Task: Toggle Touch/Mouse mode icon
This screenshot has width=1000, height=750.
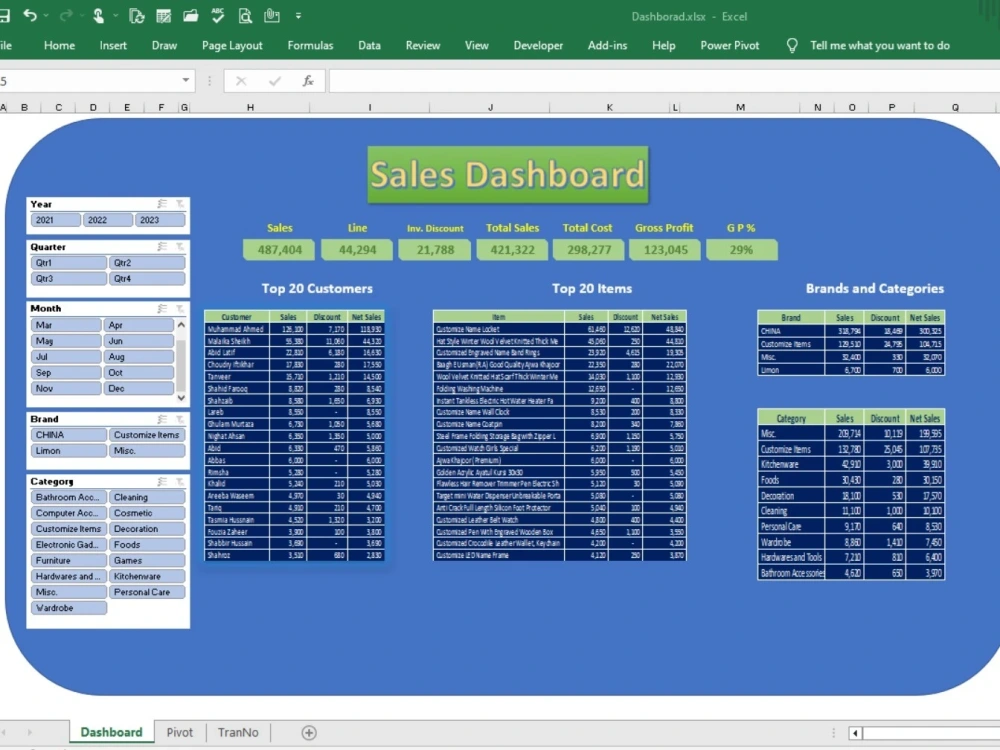Action: (x=99, y=16)
